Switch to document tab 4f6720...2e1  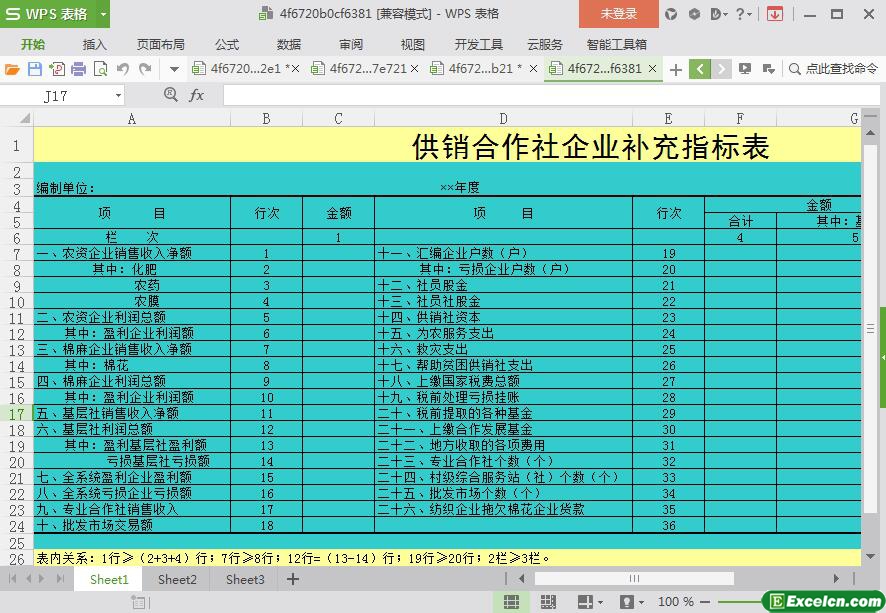244,69
